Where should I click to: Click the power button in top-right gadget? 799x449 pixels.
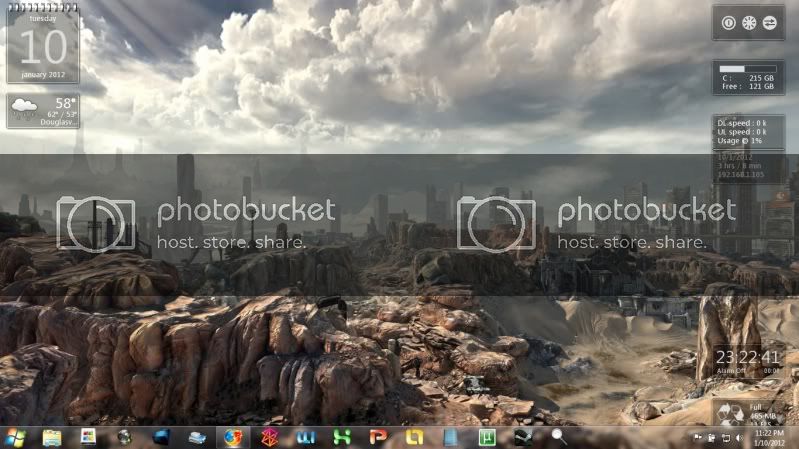pos(729,23)
